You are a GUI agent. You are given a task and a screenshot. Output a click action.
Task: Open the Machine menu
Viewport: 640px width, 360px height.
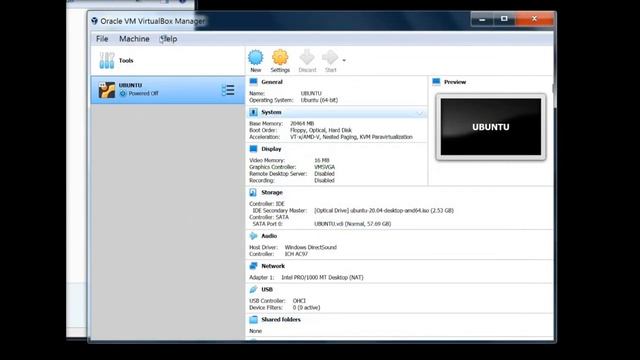click(134, 39)
